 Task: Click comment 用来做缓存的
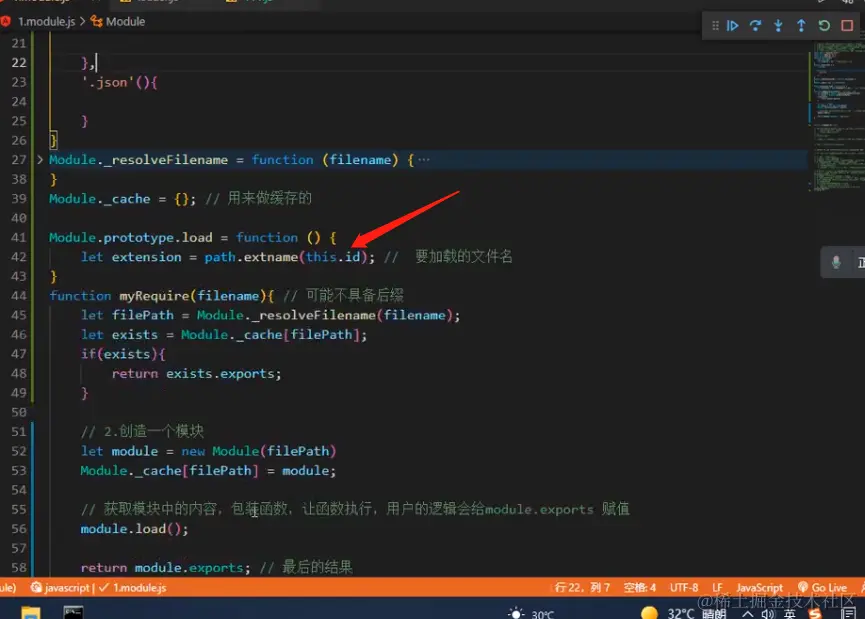(x=269, y=198)
